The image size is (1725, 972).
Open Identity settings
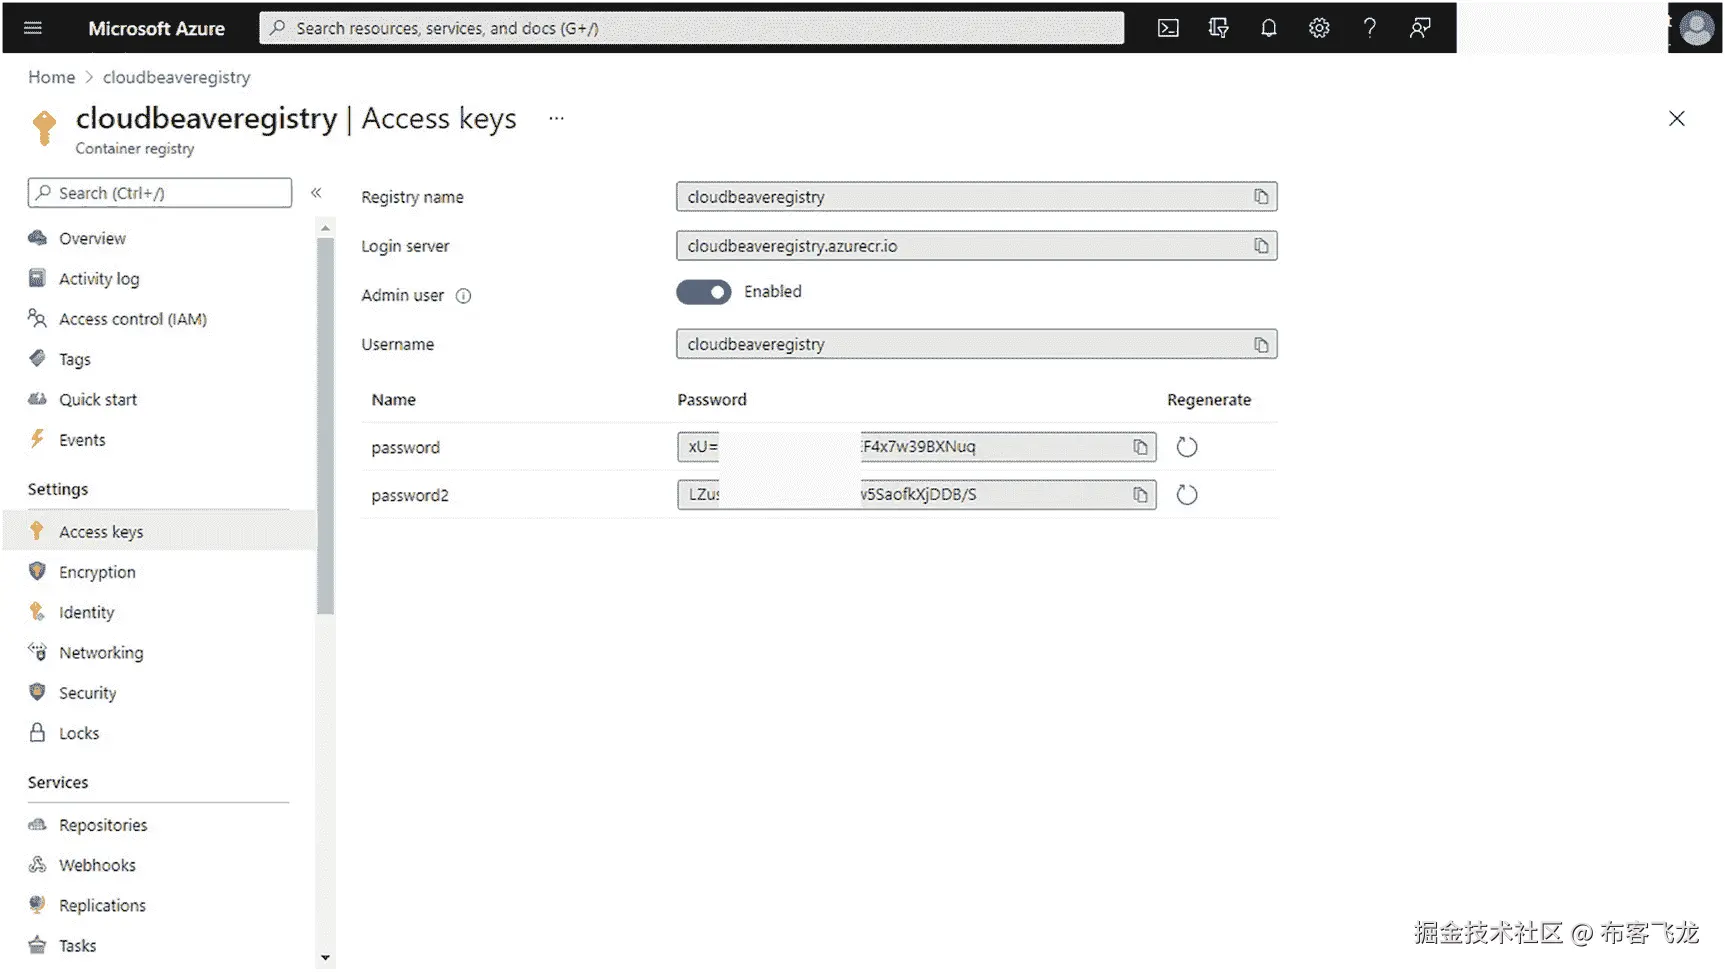(87, 613)
